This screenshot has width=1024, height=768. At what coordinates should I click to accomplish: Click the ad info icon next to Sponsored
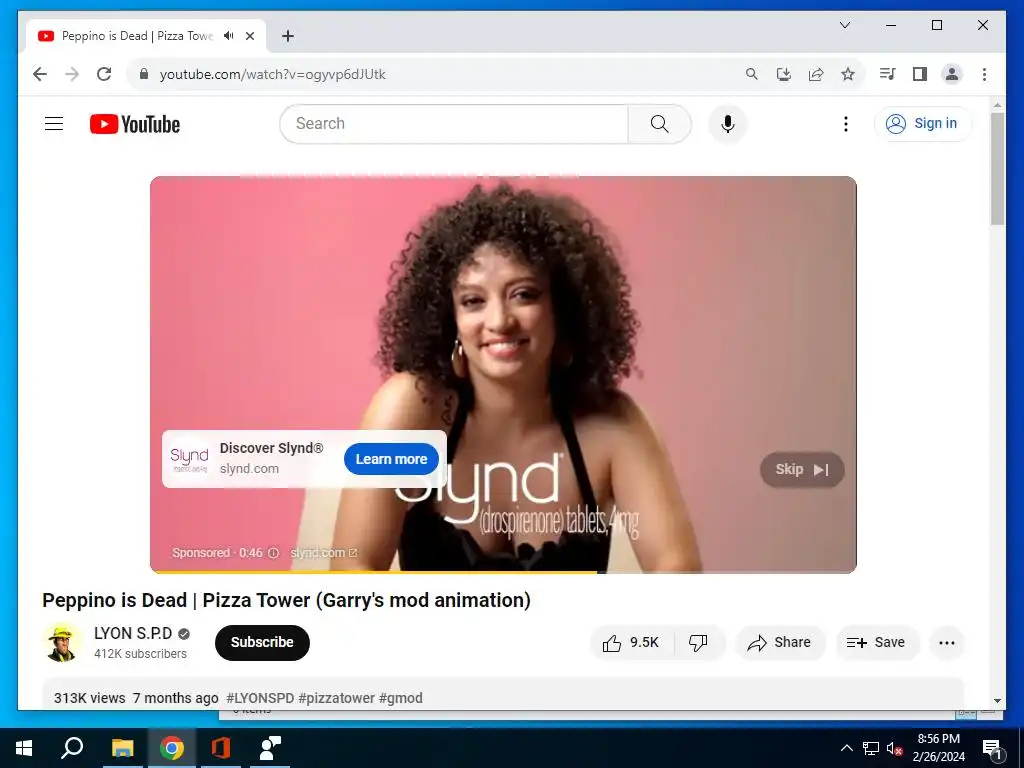coord(274,552)
